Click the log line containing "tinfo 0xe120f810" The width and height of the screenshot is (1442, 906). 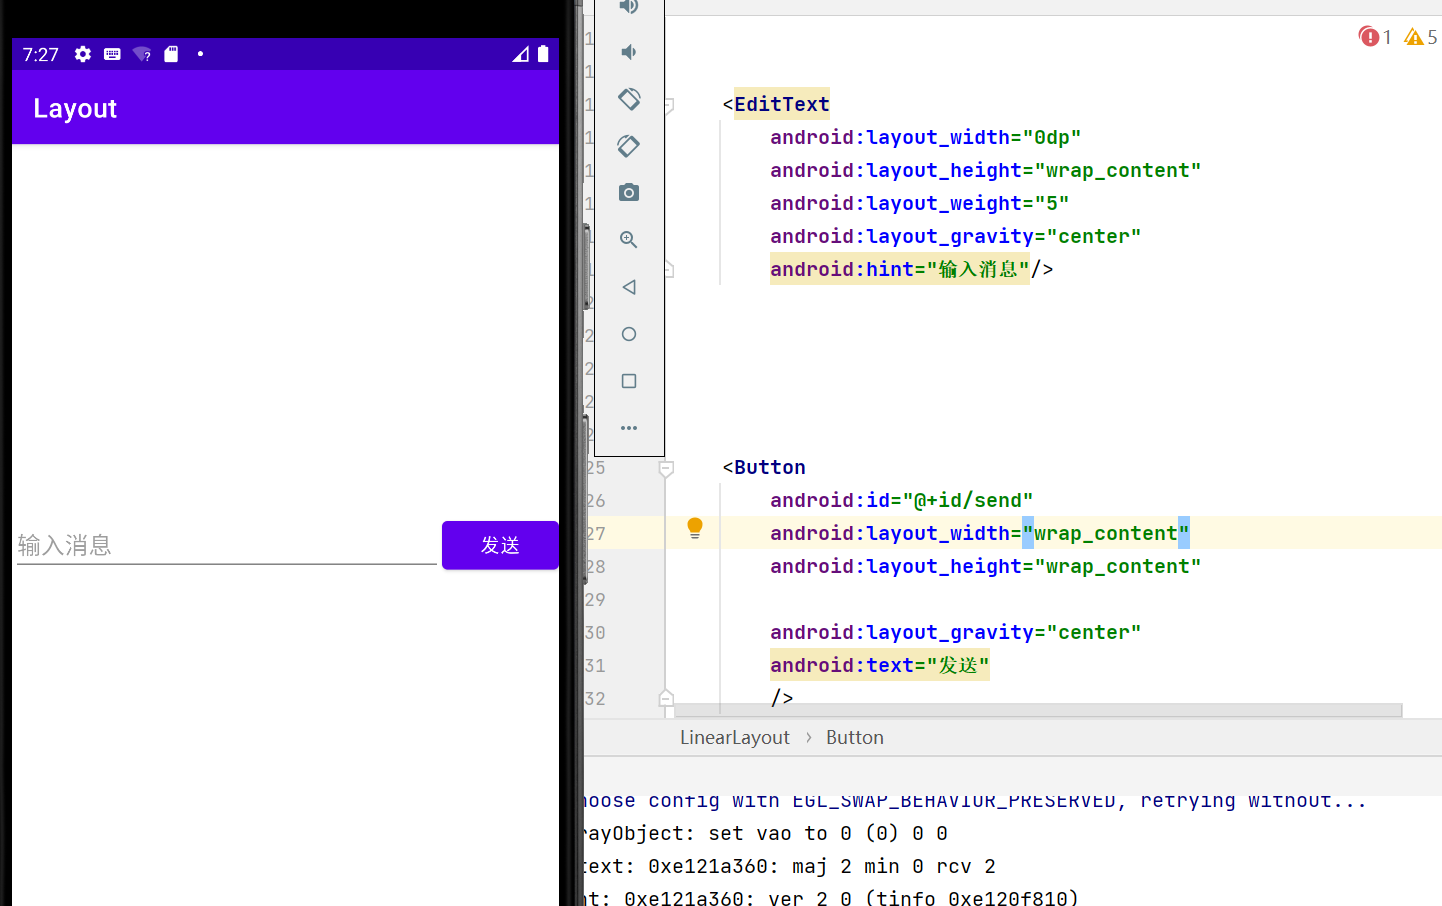(x=832, y=898)
